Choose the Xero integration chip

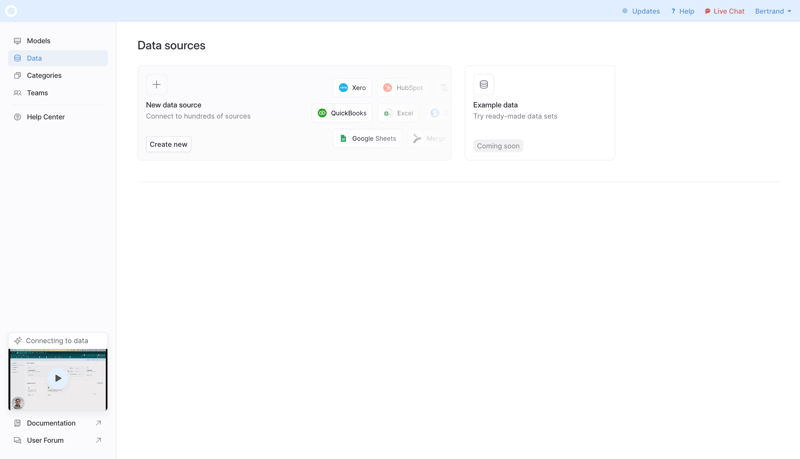(x=352, y=88)
